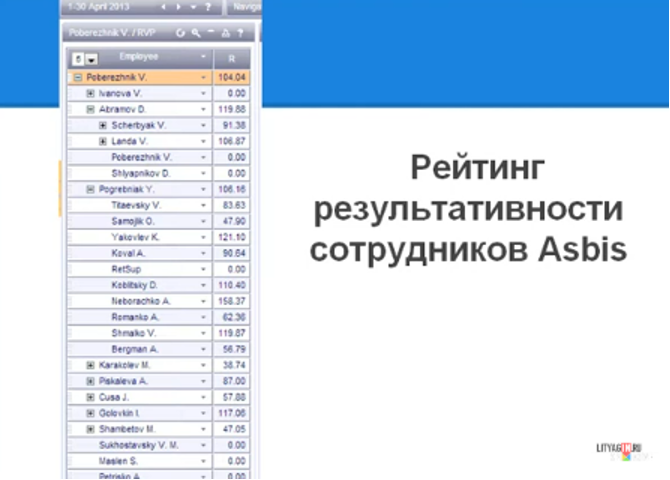Open help in the 1-30 April 2013 bar

click(x=208, y=7)
